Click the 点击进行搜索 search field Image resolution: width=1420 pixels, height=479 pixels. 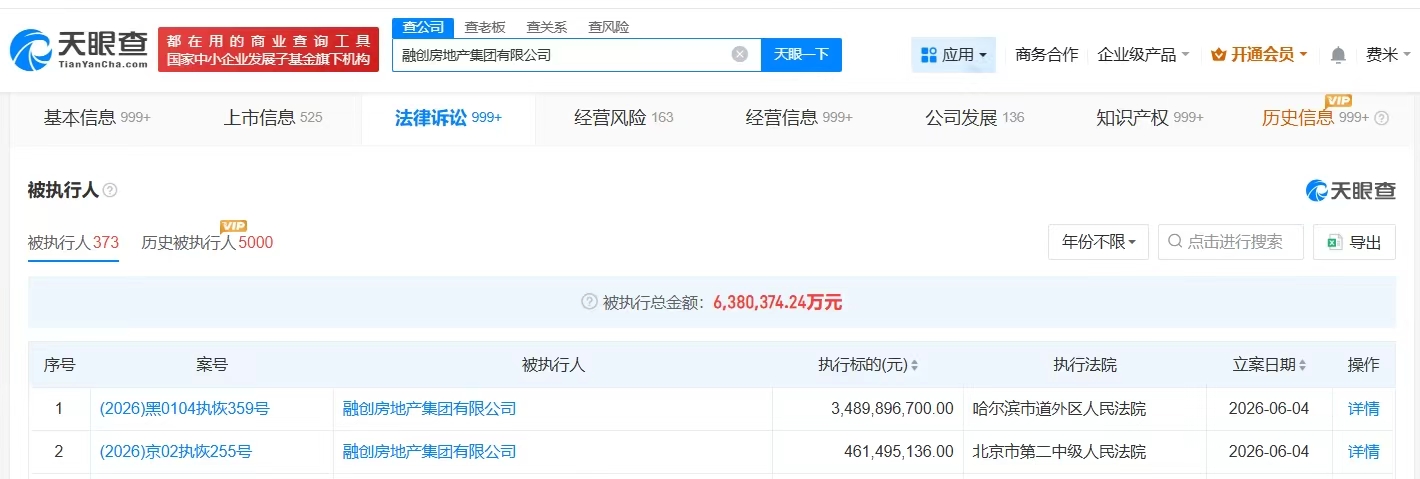1231,242
